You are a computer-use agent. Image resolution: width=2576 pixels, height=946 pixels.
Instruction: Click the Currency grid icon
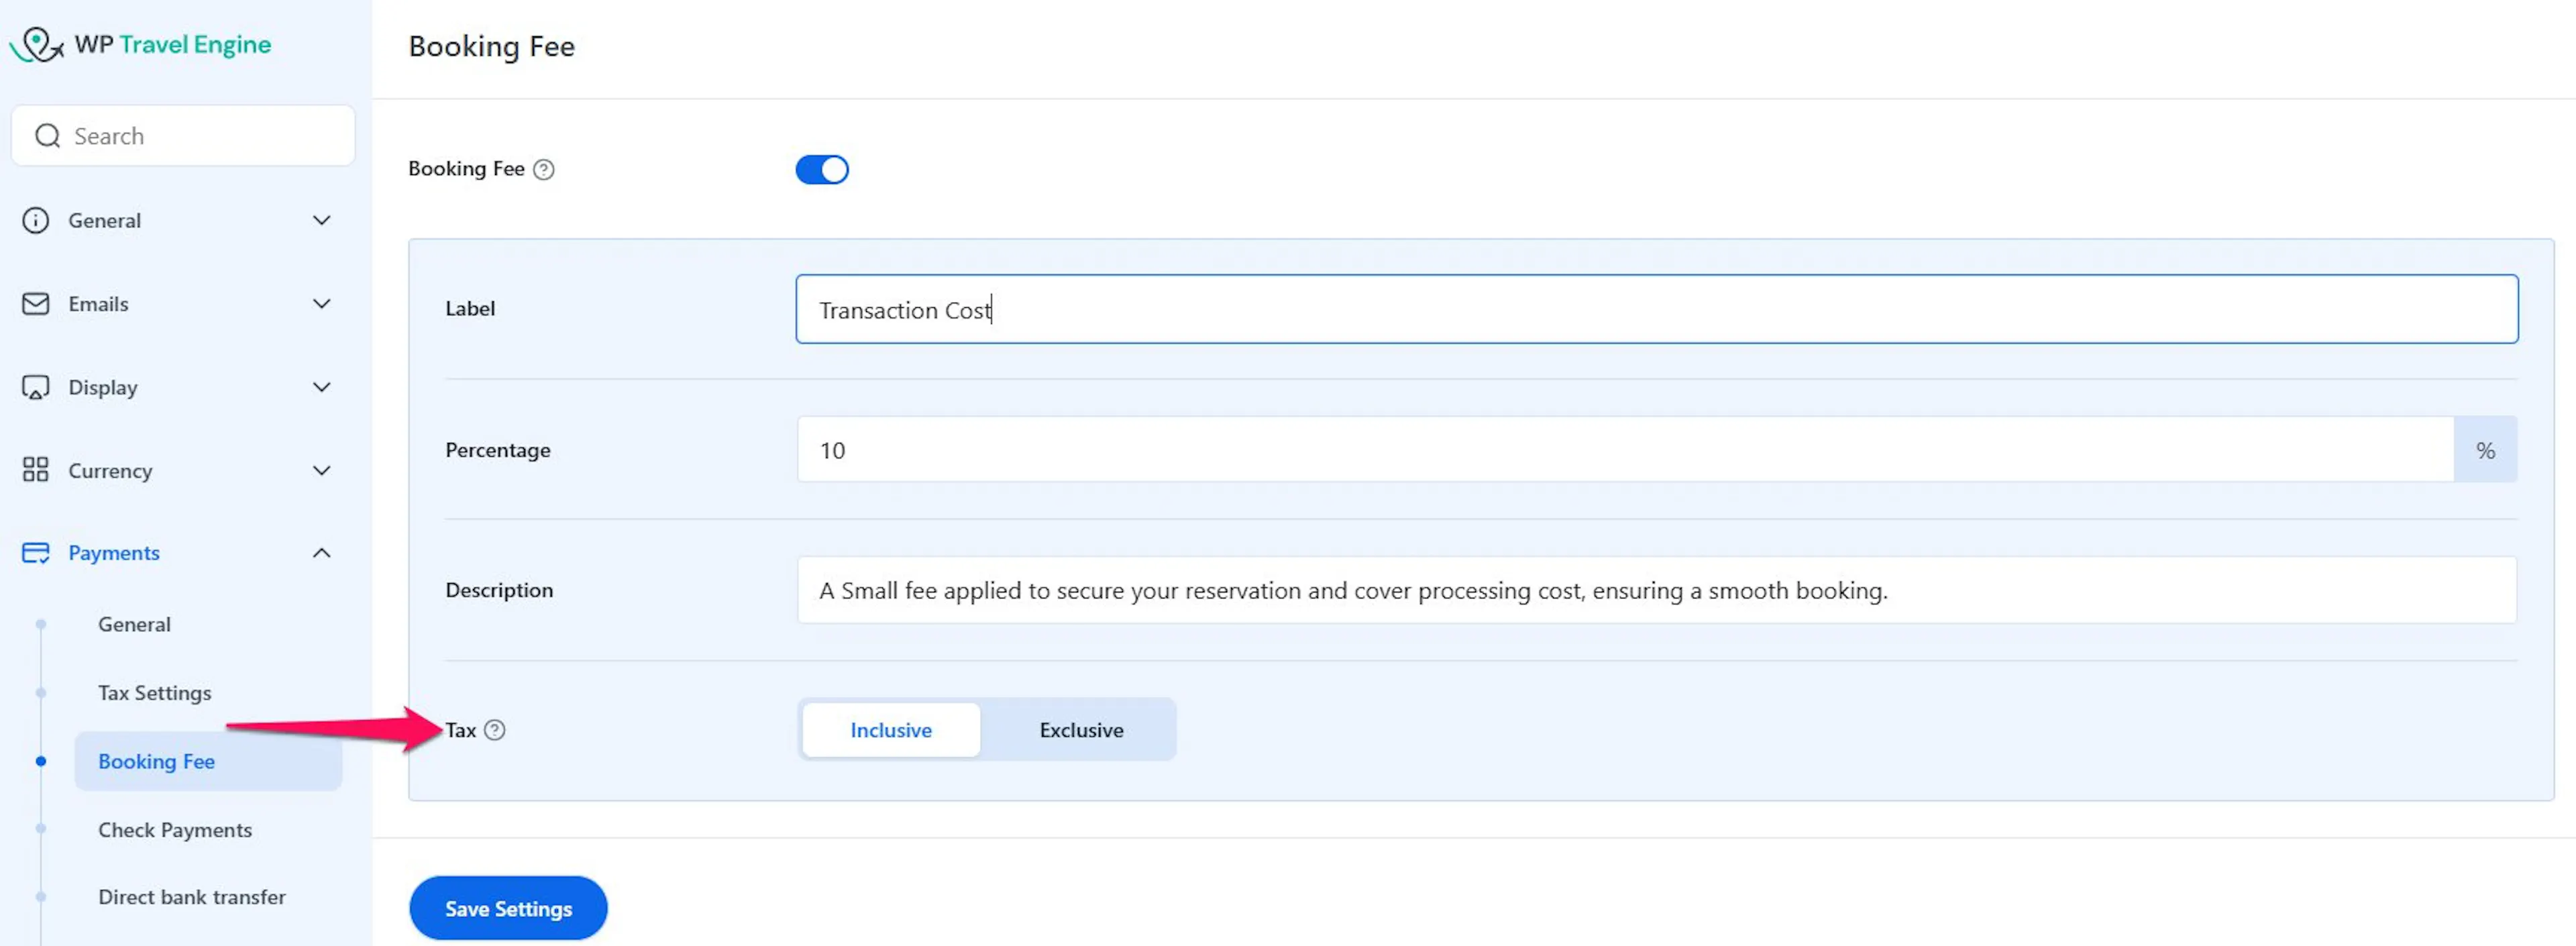tap(35, 470)
